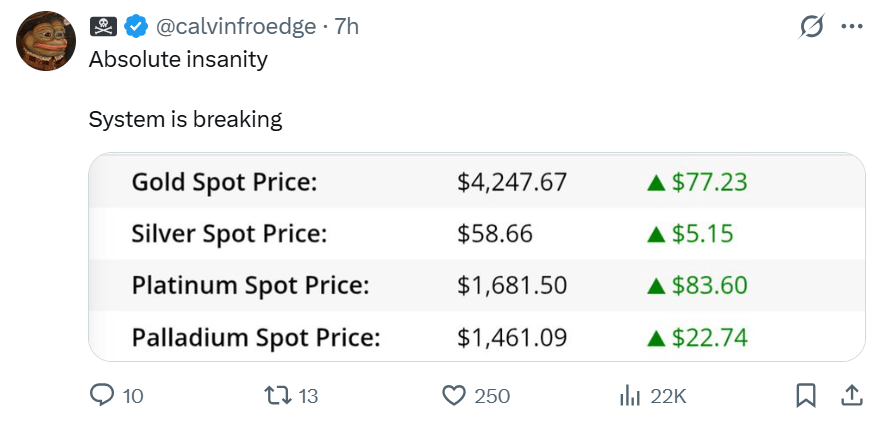Click the pirate flag emoji name
The image size is (888, 422).
point(104,27)
